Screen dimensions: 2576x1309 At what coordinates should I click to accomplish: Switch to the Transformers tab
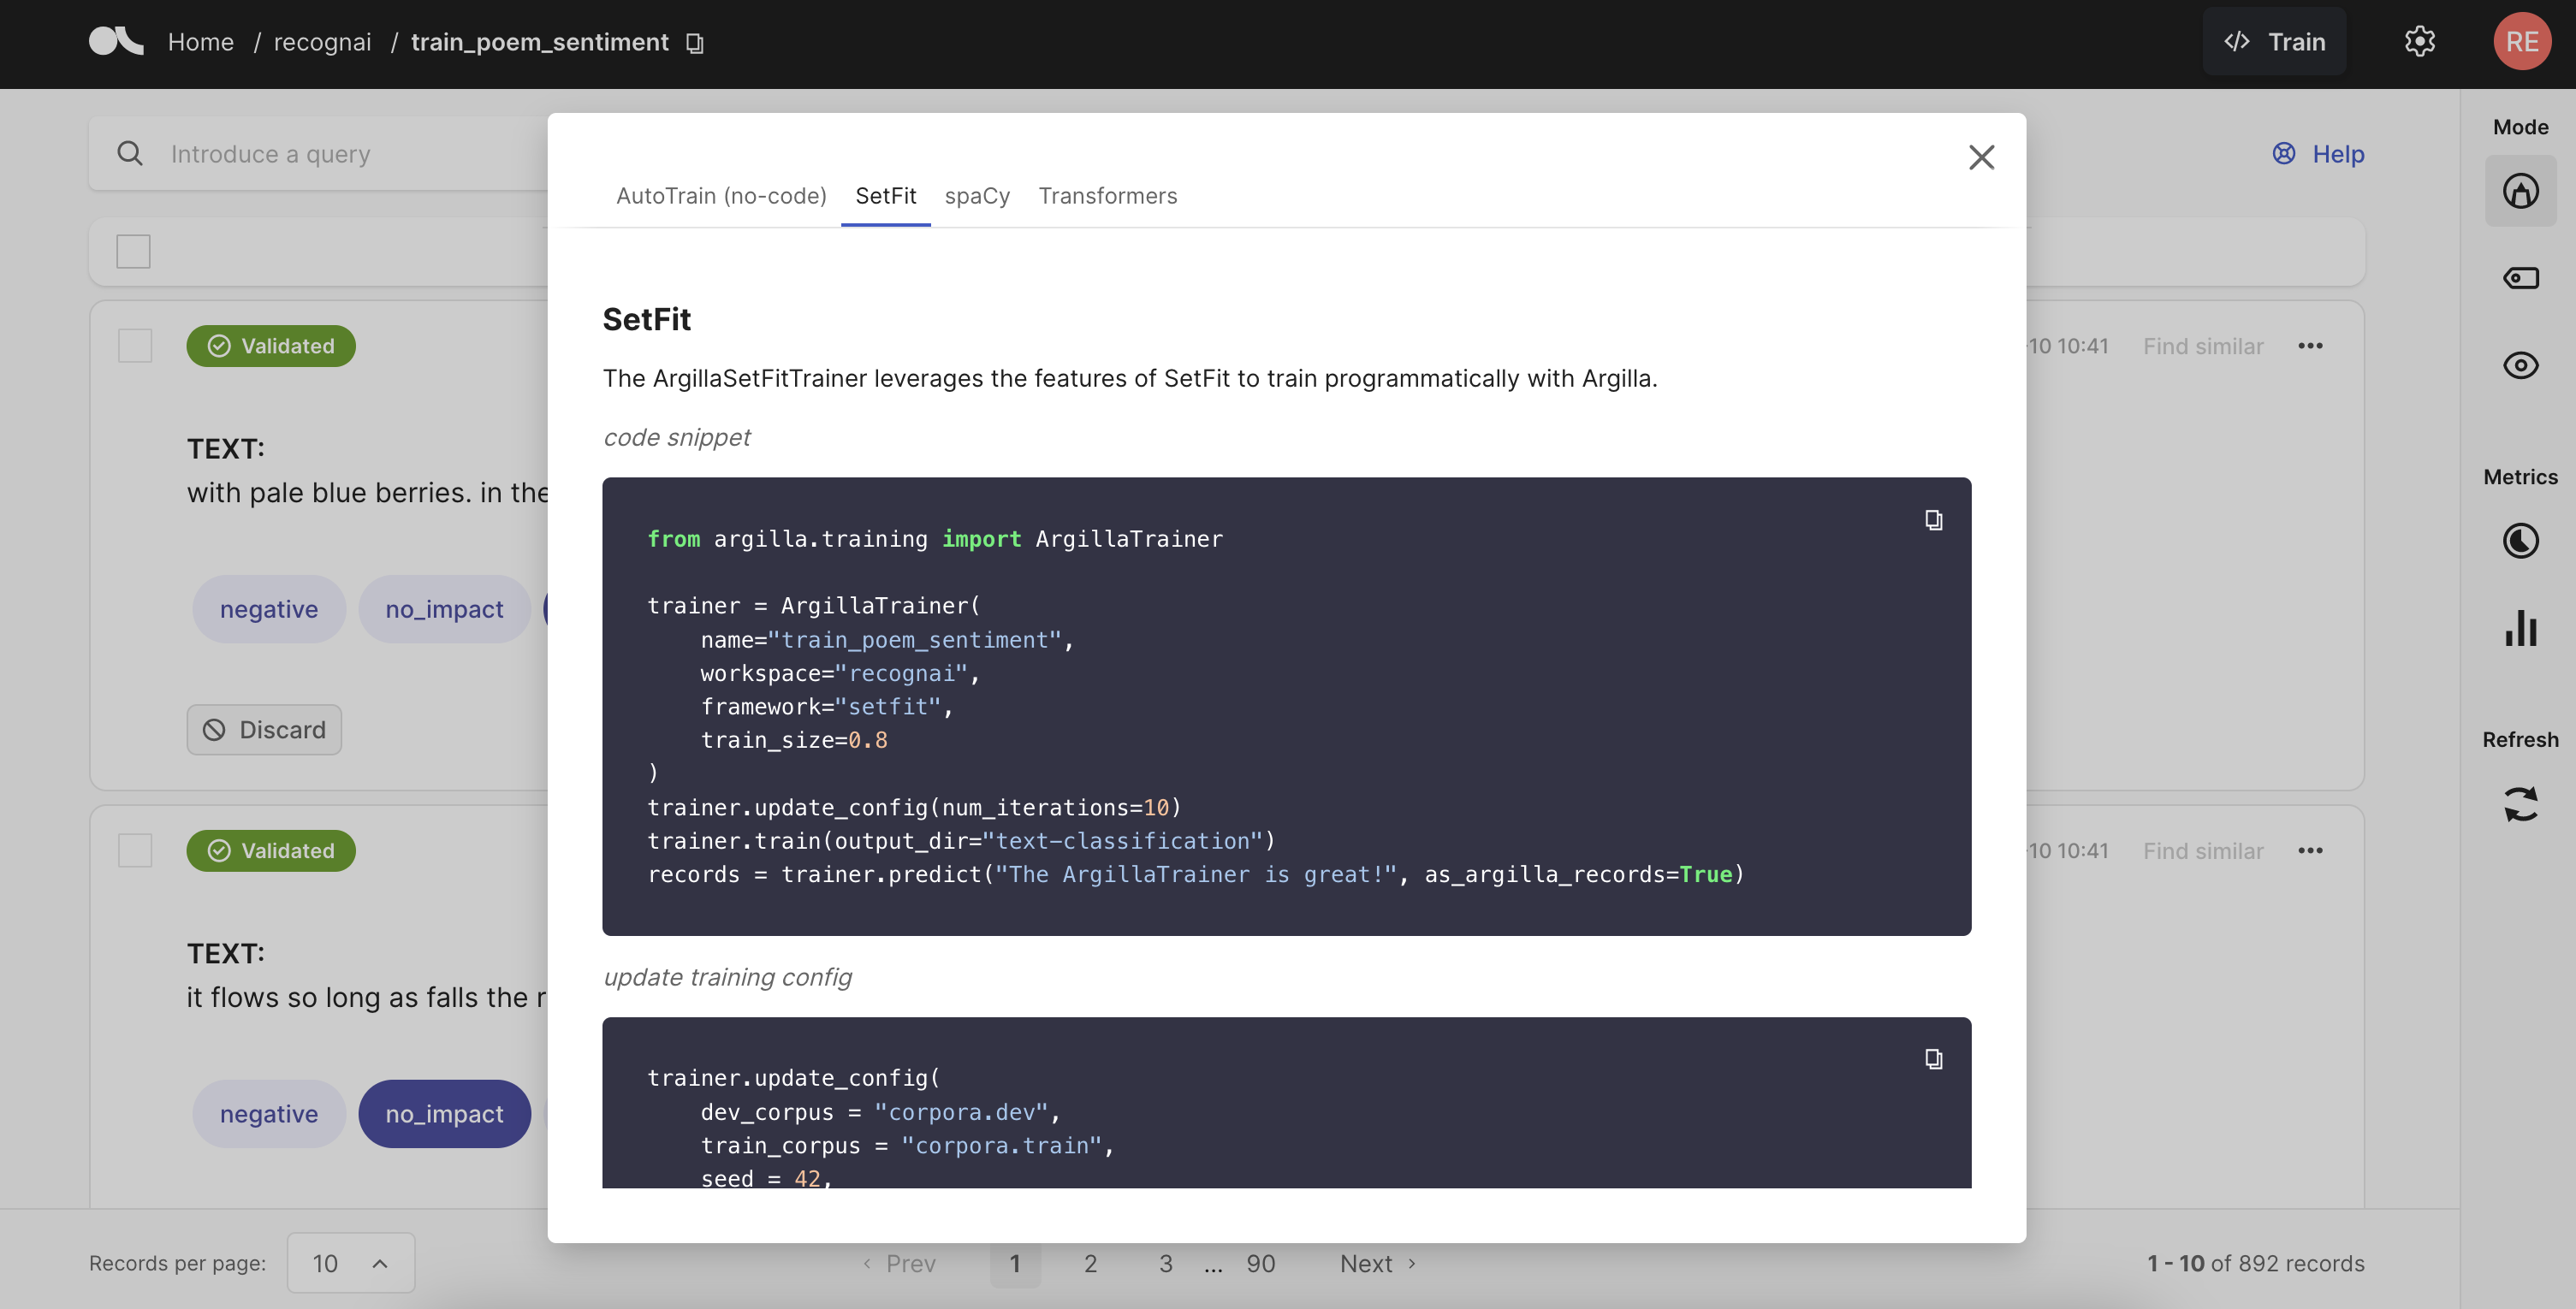point(1107,196)
